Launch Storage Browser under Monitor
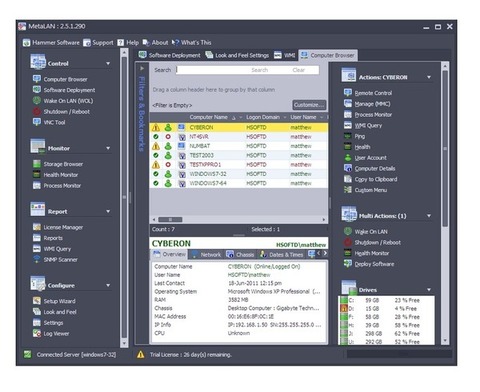The width and height of the screenshot is (480, 392). tap(63, 164)
